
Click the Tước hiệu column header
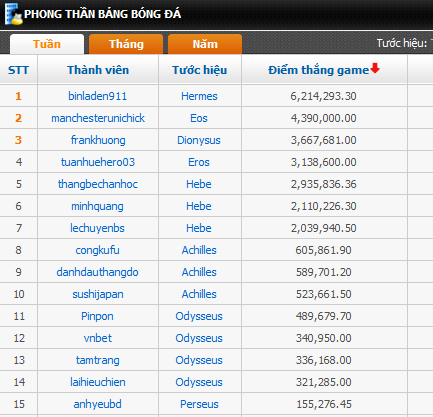tap(200, 70)
